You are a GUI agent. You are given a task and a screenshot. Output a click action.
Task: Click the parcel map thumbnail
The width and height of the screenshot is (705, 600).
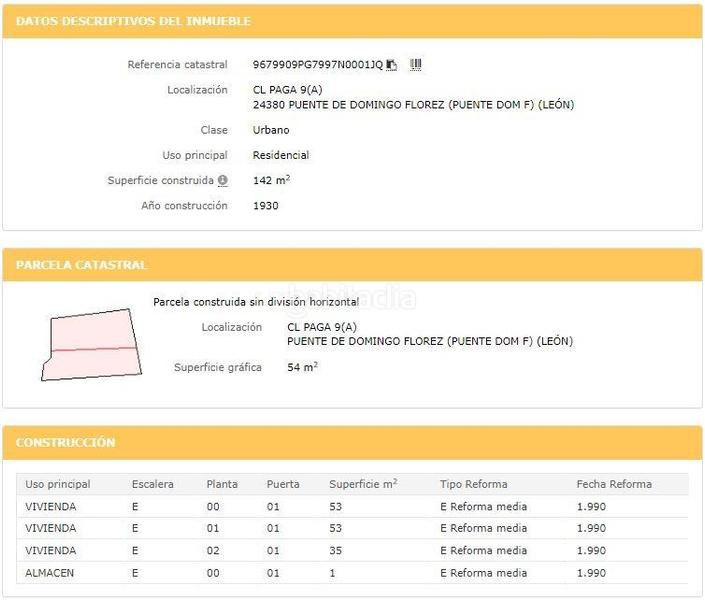point(88,345)
